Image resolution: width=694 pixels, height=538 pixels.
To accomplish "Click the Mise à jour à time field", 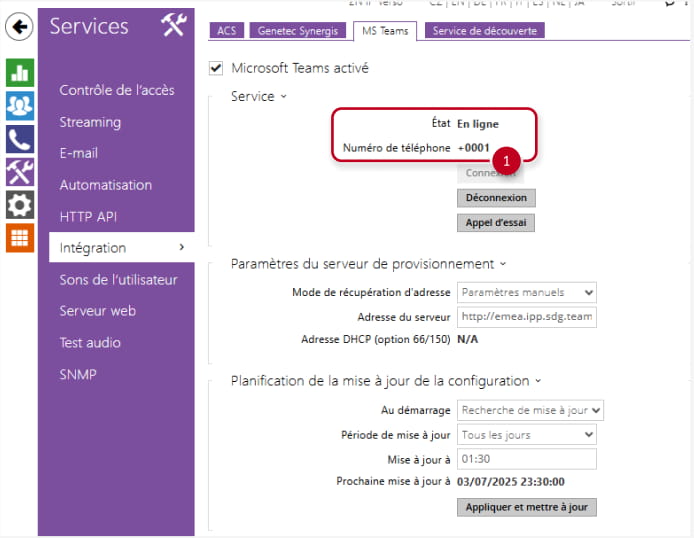I will (x=527, y=459).
